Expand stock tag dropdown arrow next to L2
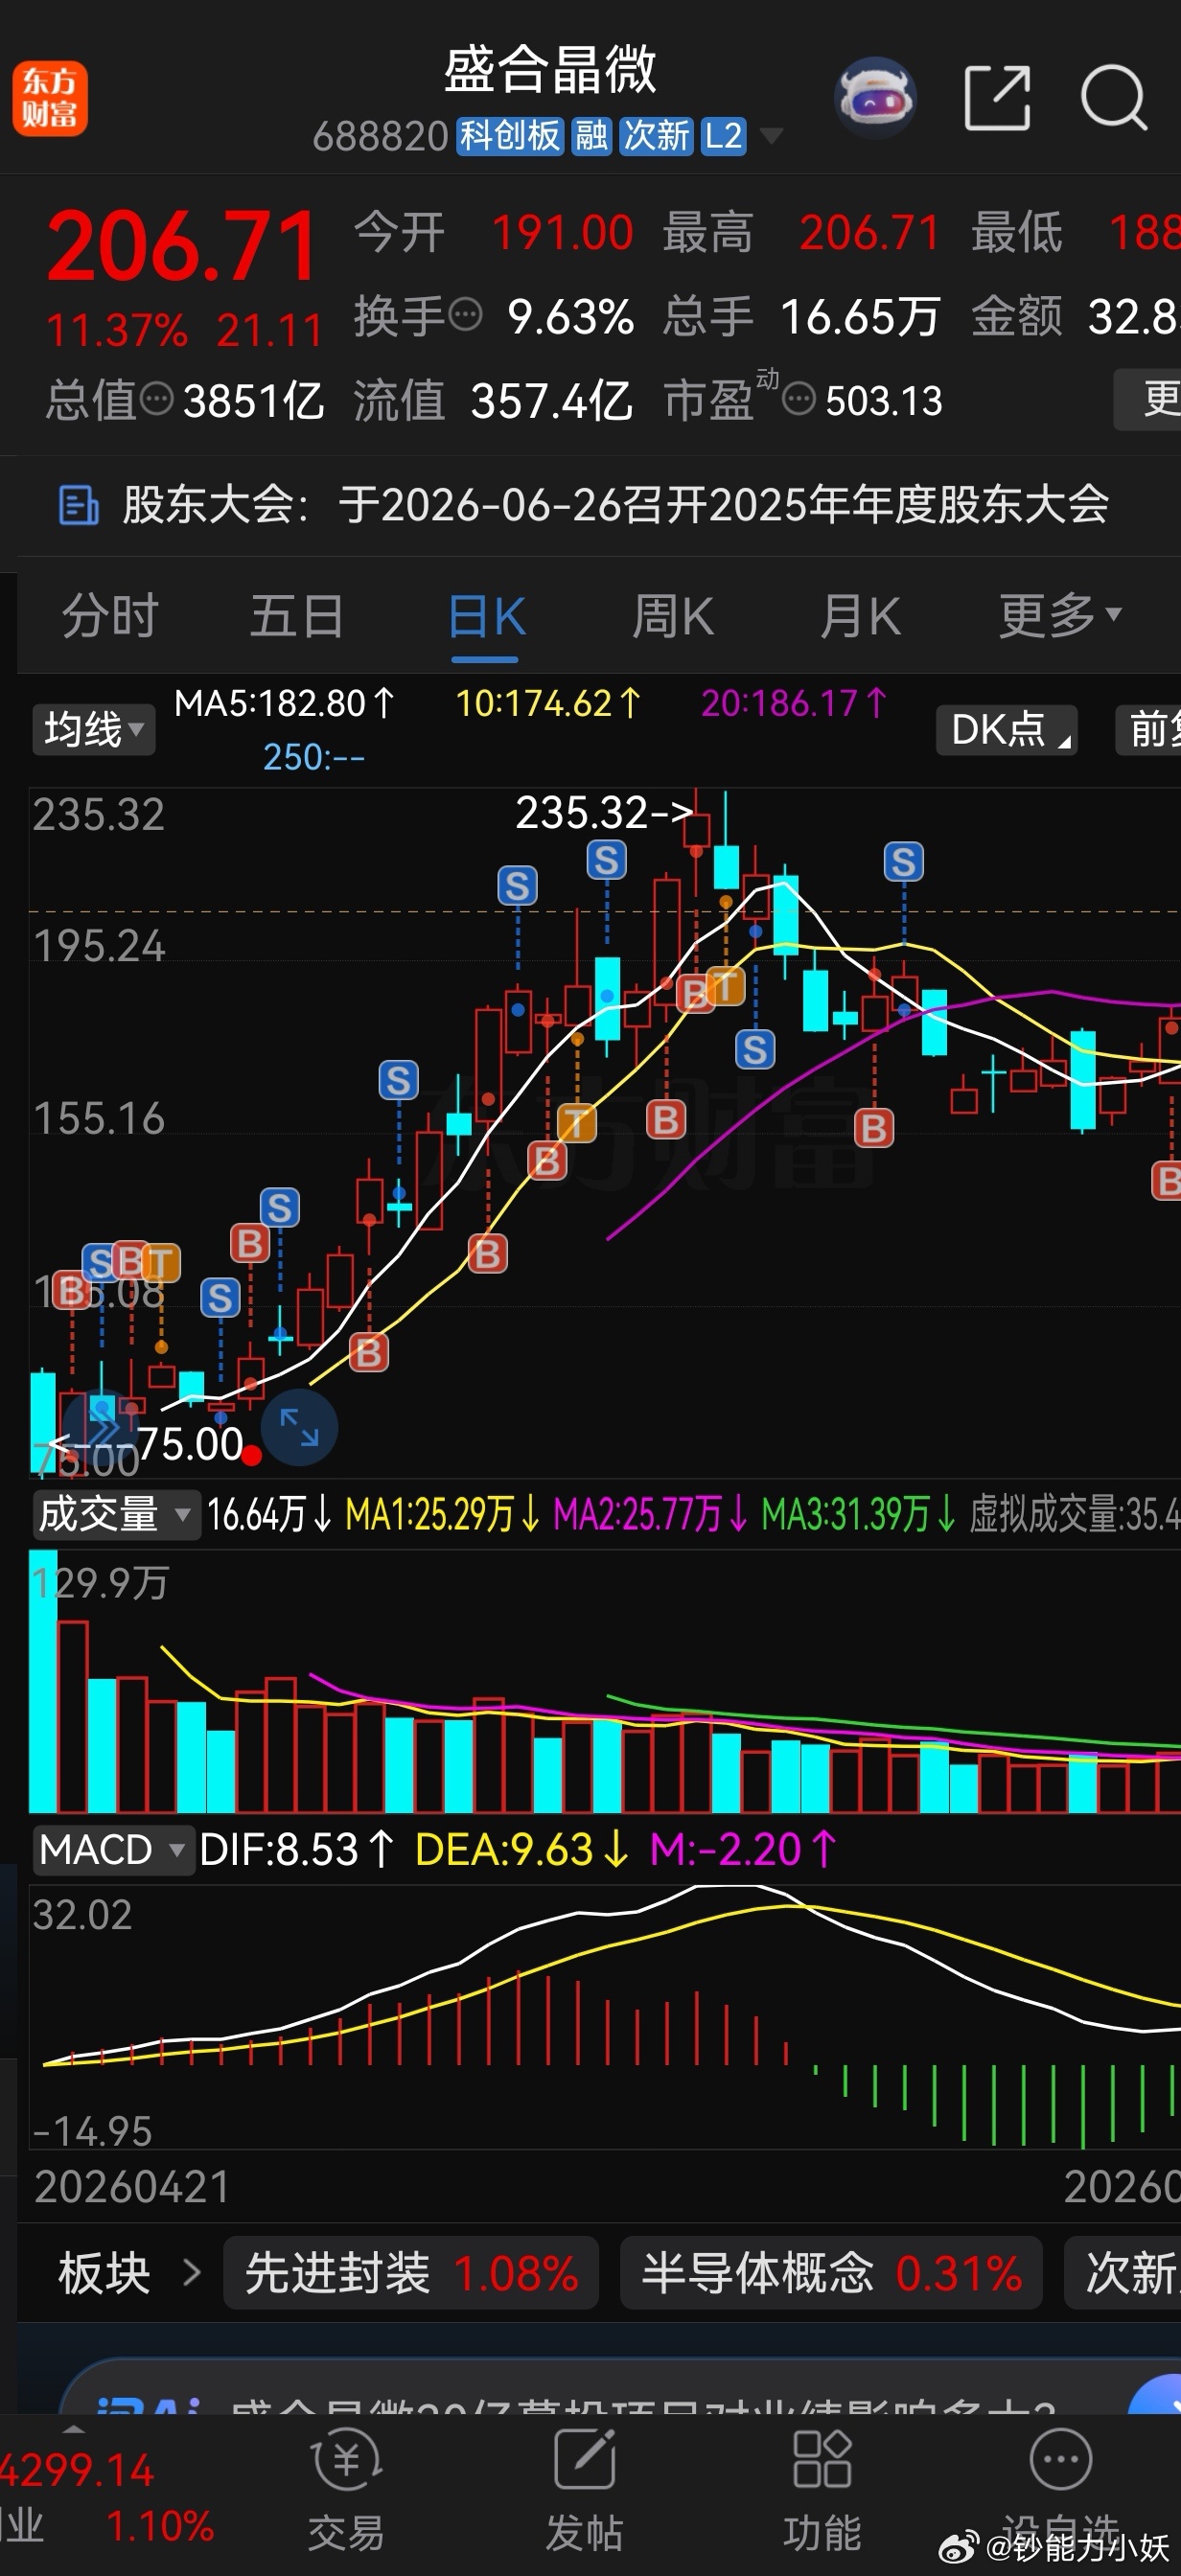 pyautogui.click(x=771, y=135)
